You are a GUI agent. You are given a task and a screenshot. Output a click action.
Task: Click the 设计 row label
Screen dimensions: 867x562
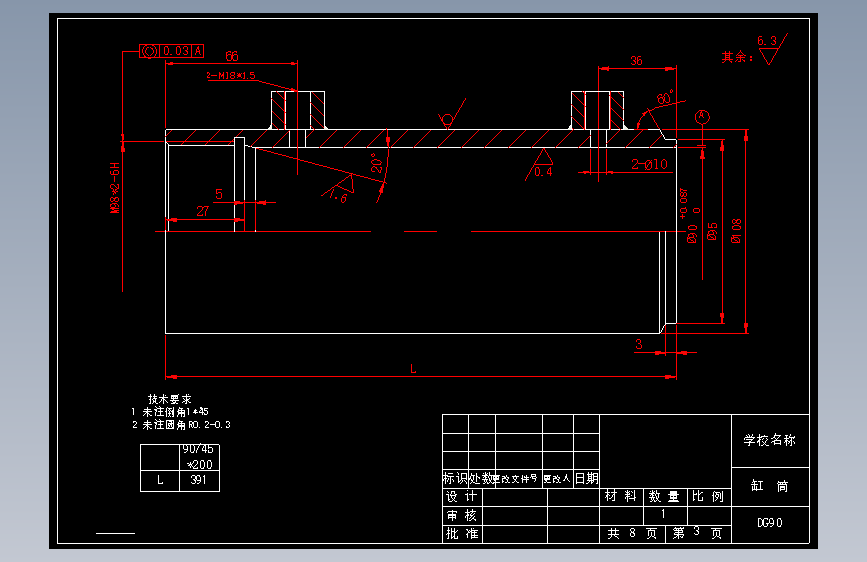[462, 497]
